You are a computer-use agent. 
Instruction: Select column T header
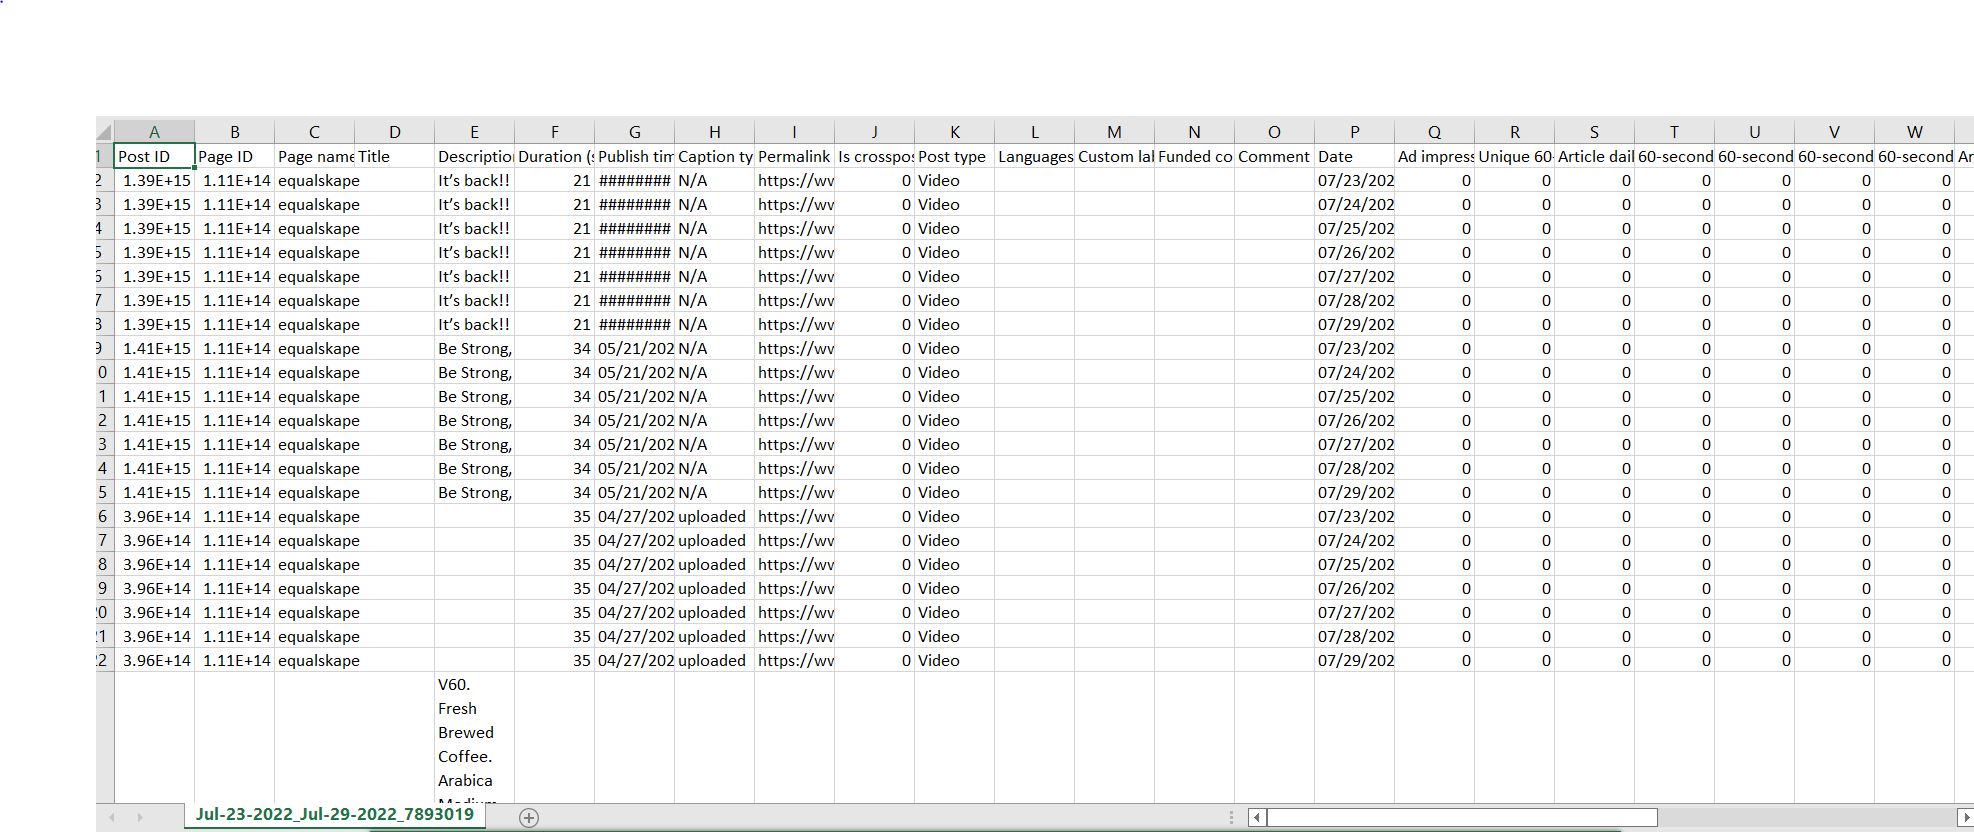(x=1674, y=132)
